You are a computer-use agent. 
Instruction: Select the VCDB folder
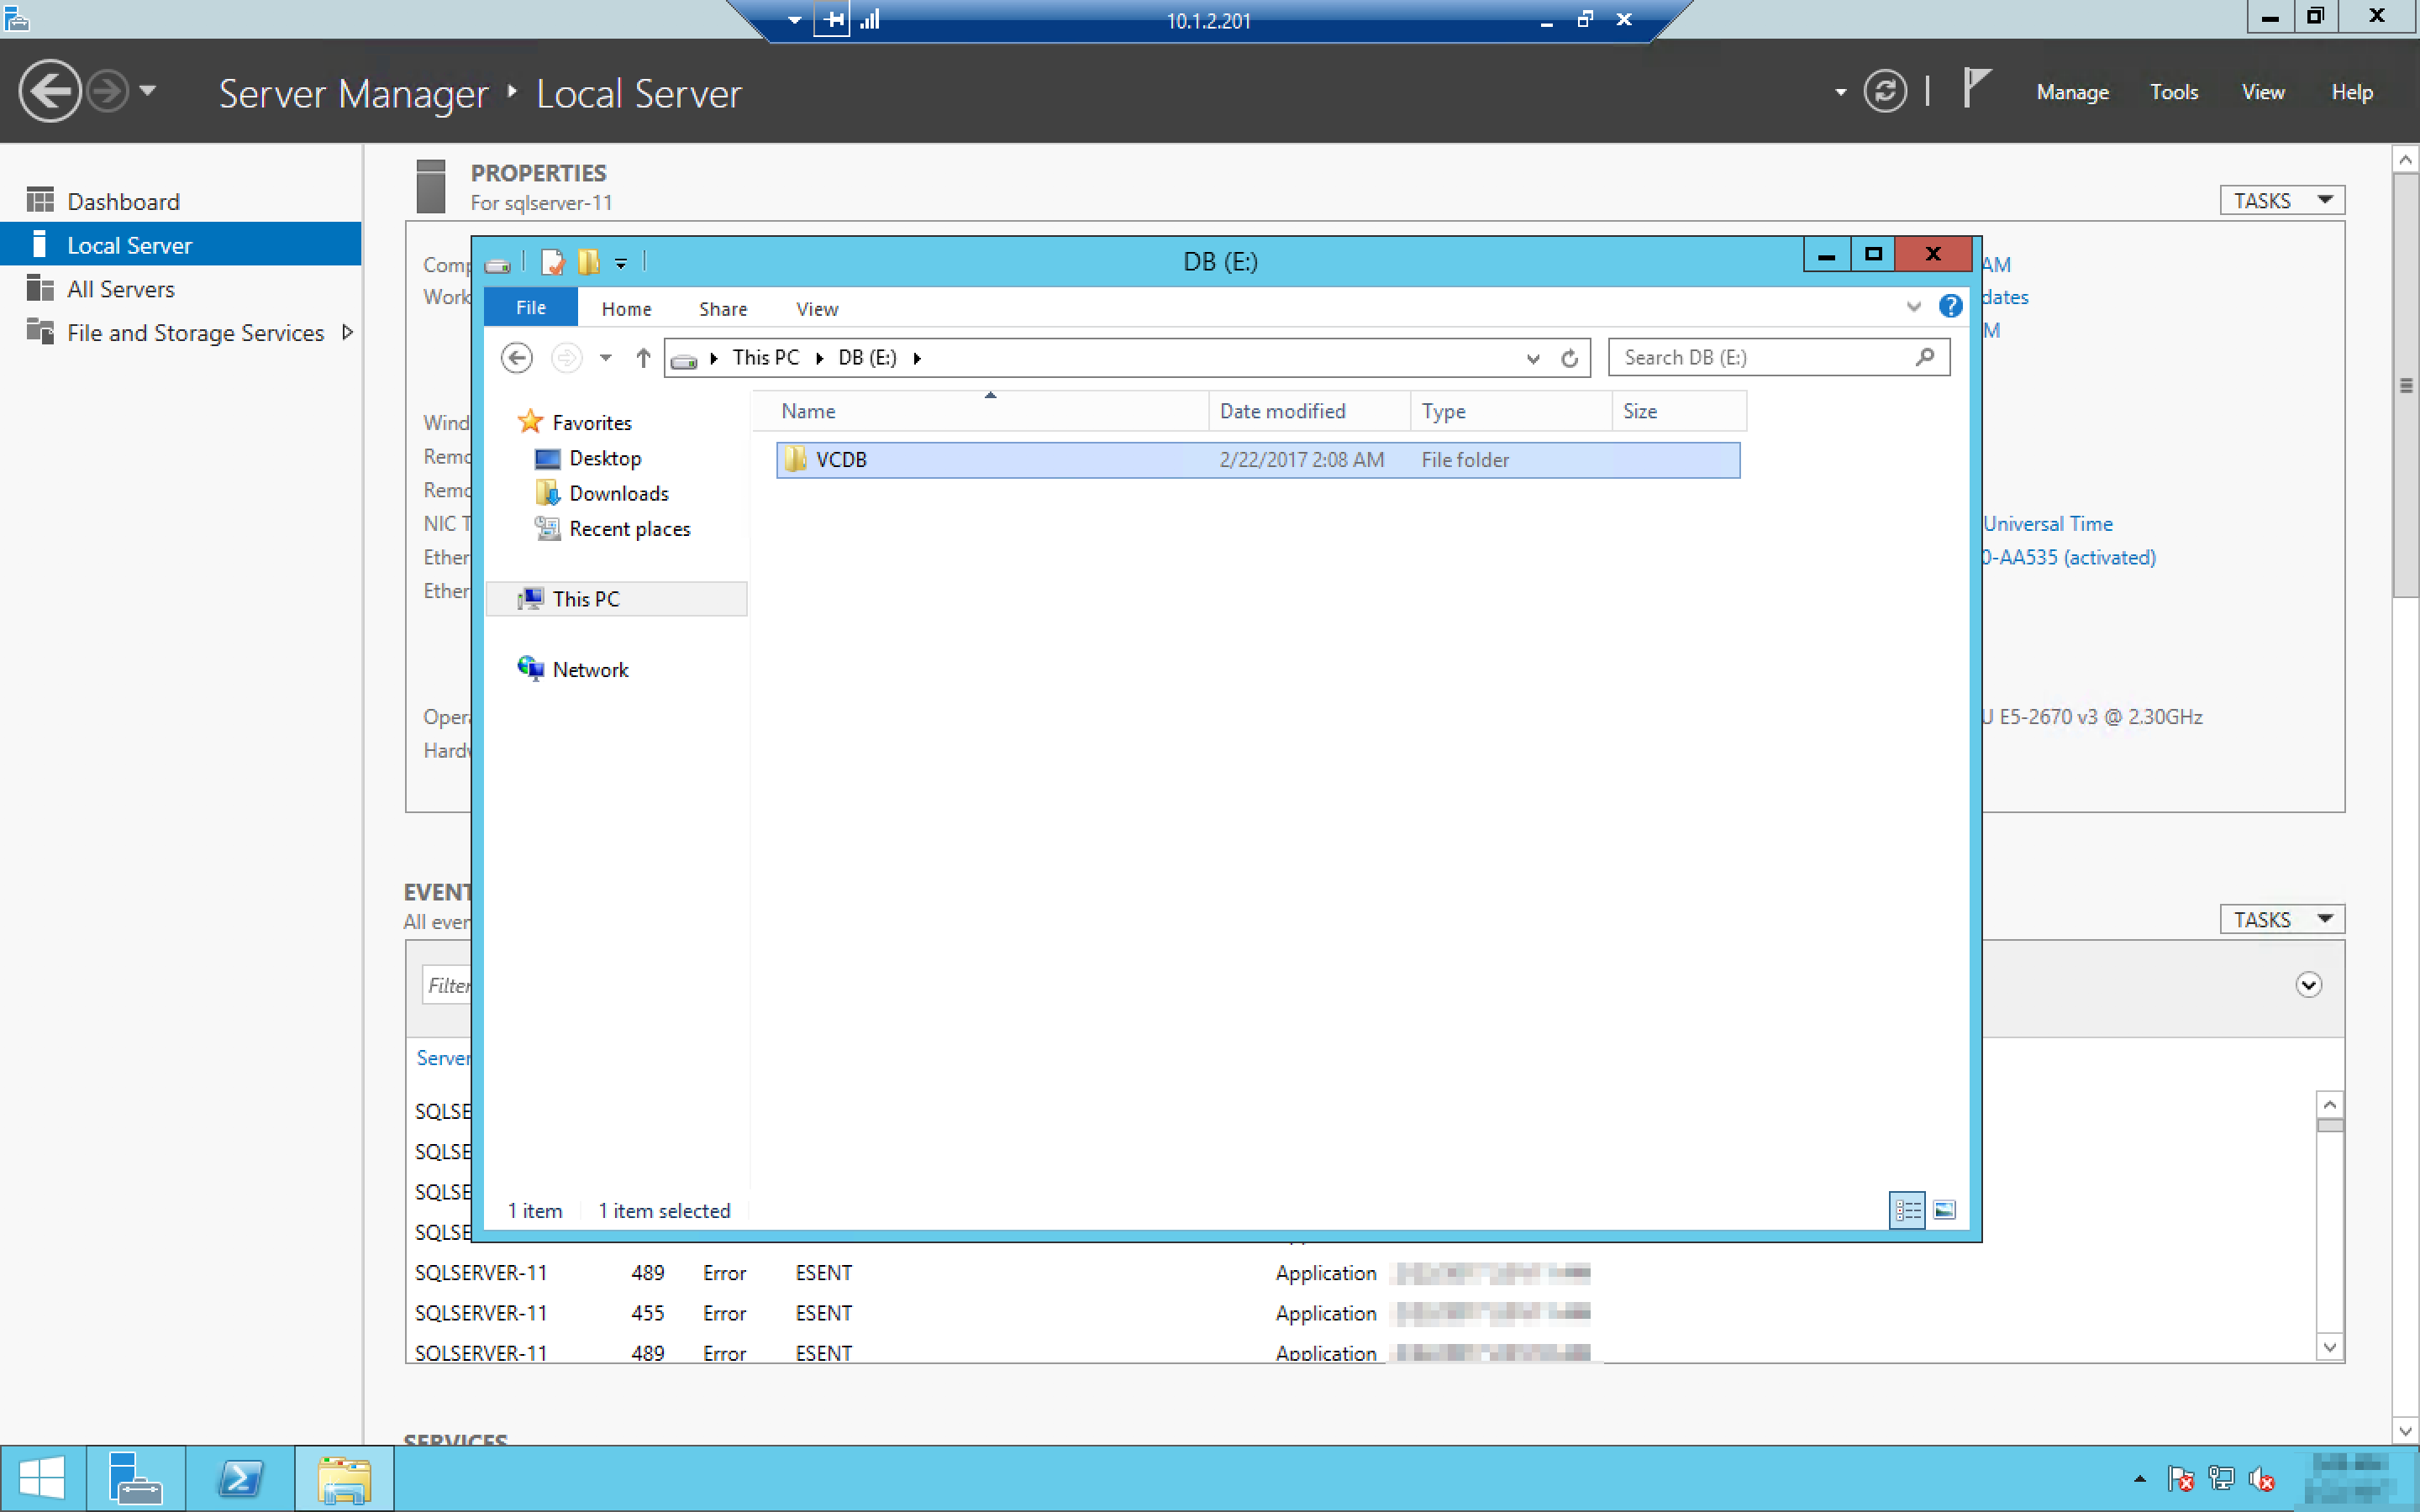840,460
